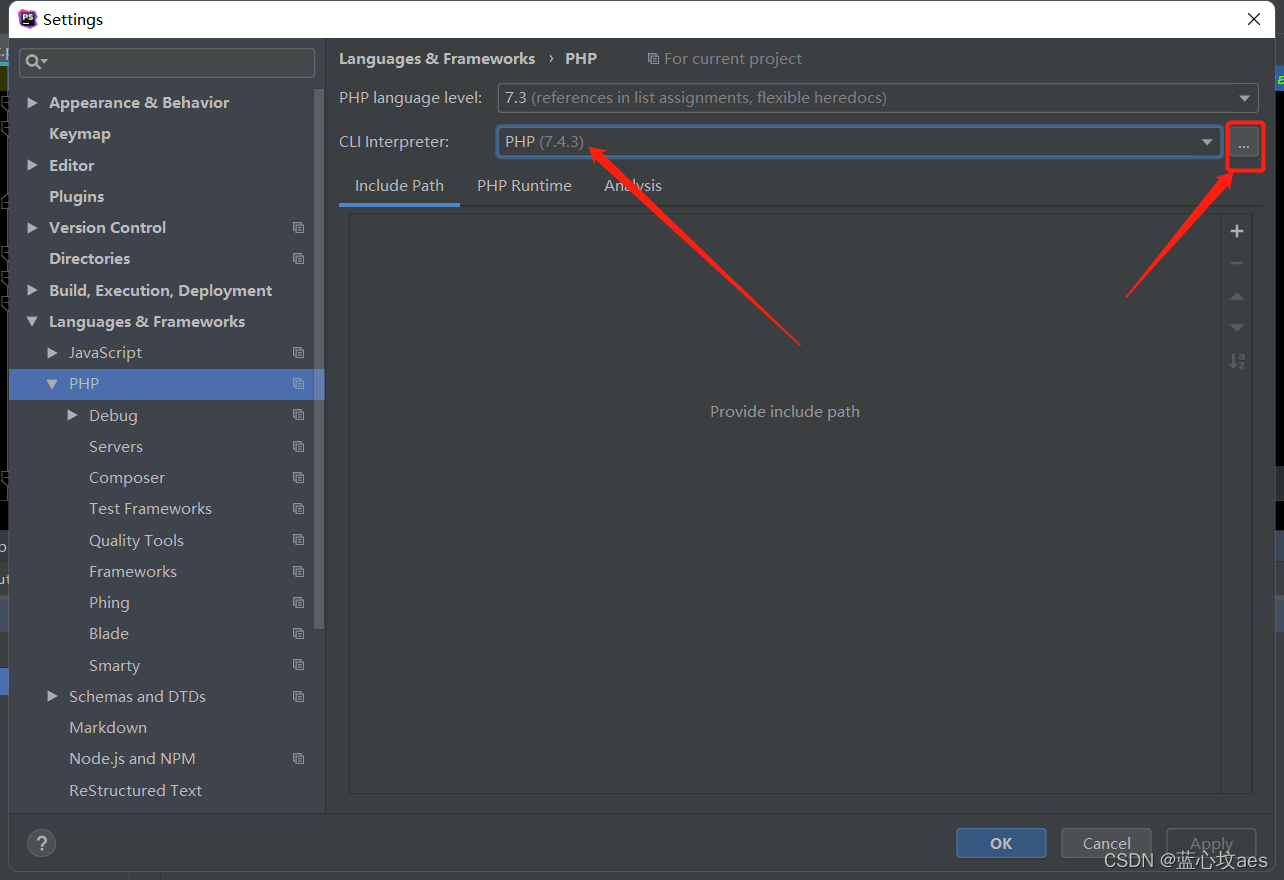The image size is (1284, 880).
Task: Open the CLI Interpreter combo box
Action: [x=859, y=142]
